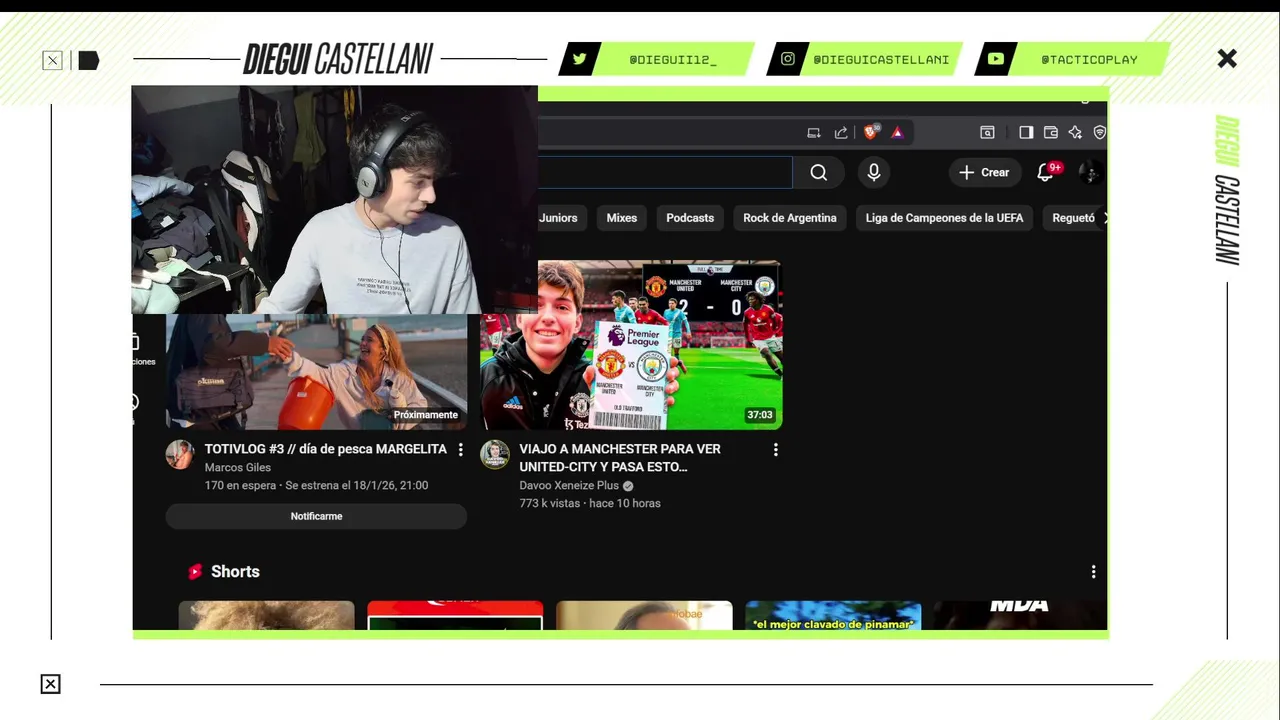1280x720 pixels.
Task: Open Davoo Xeneize Plus channel link
Action: coord(569,486)
